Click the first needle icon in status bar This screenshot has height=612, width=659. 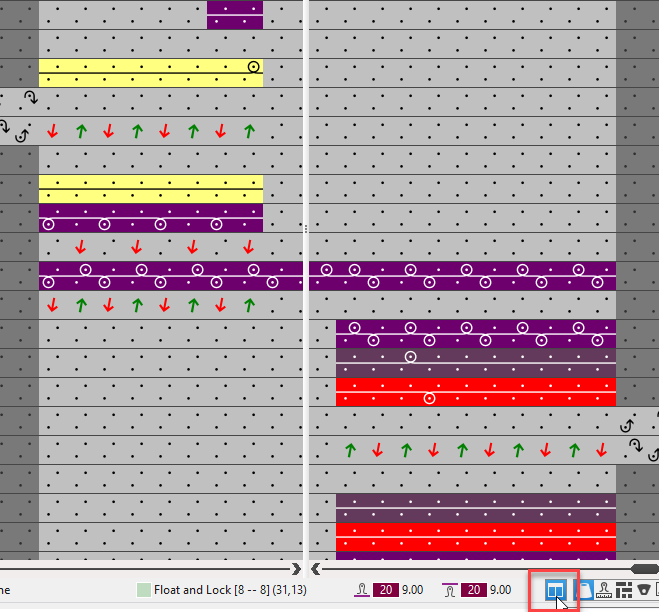click(360, 591)
